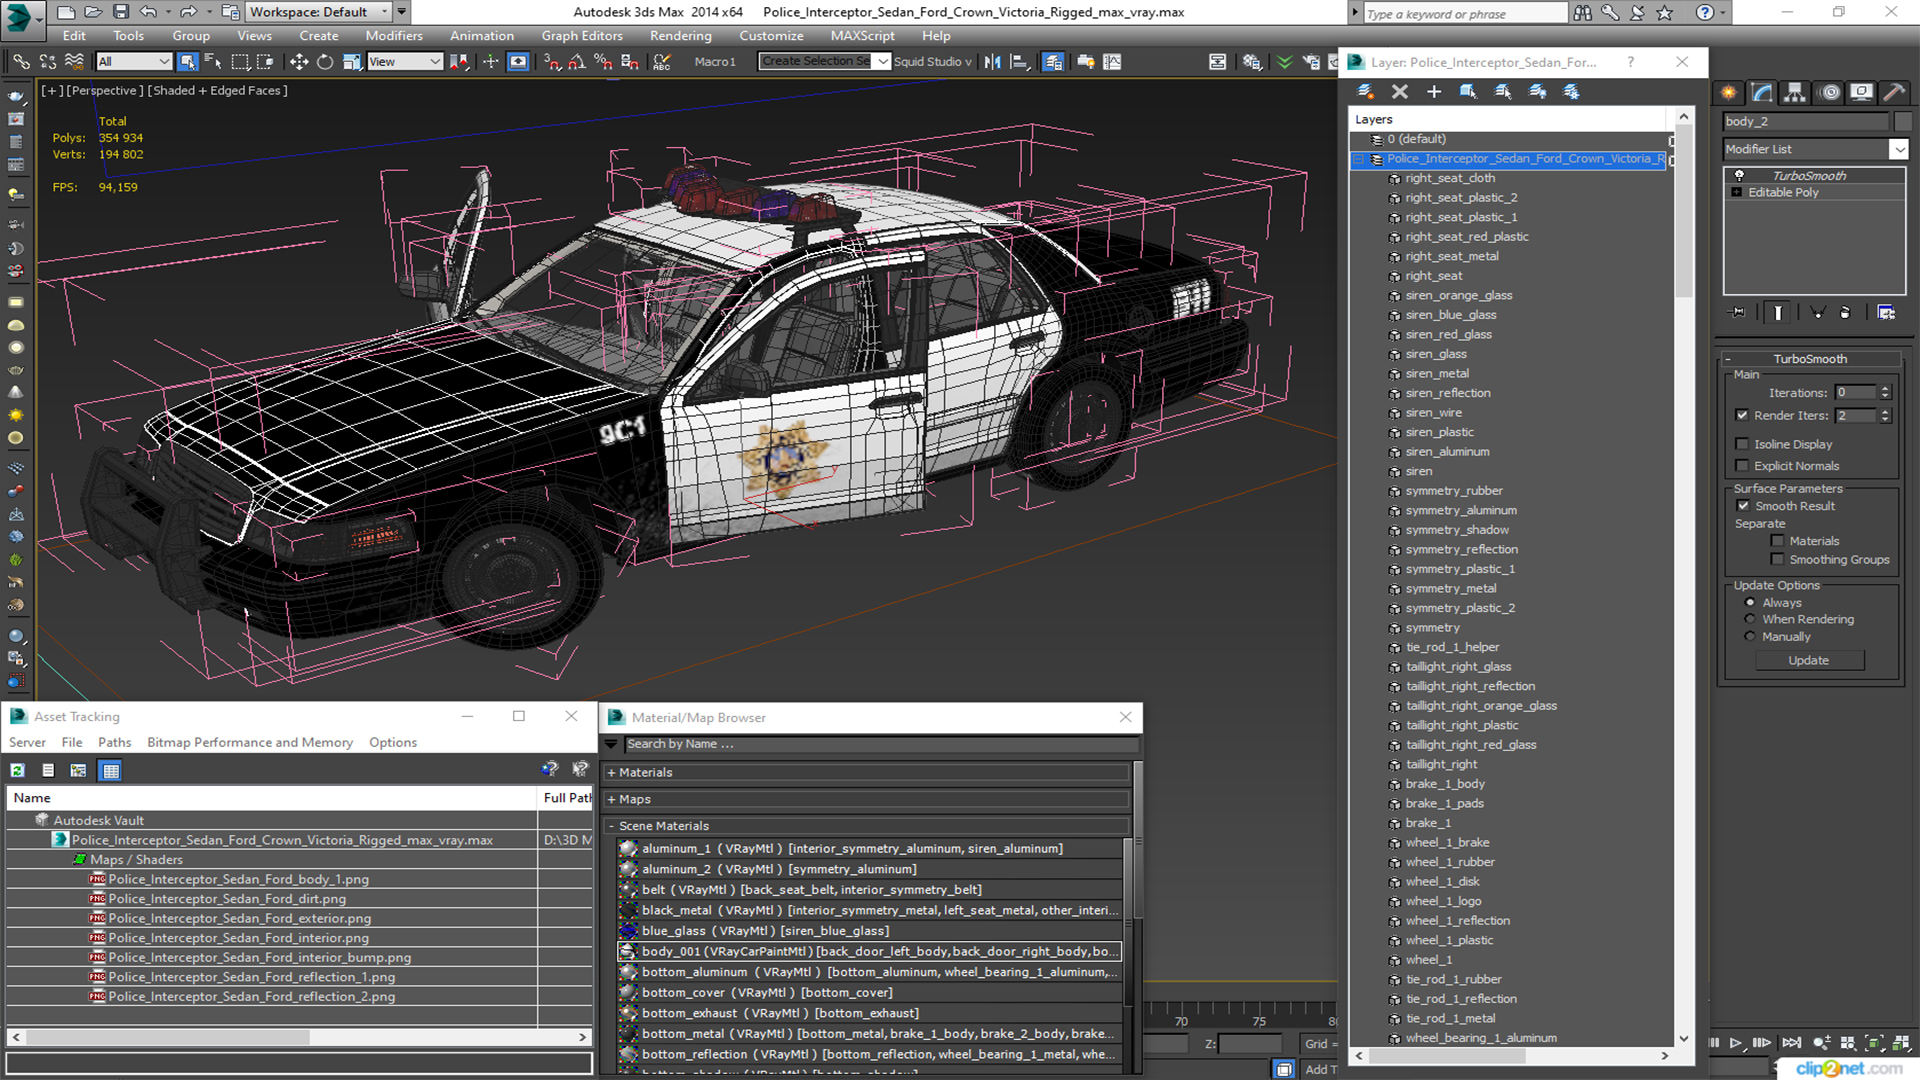Toggle the Percent Snap icon
The width and height of the screenshot is (1920, 1080).
[x=603, y=62]
